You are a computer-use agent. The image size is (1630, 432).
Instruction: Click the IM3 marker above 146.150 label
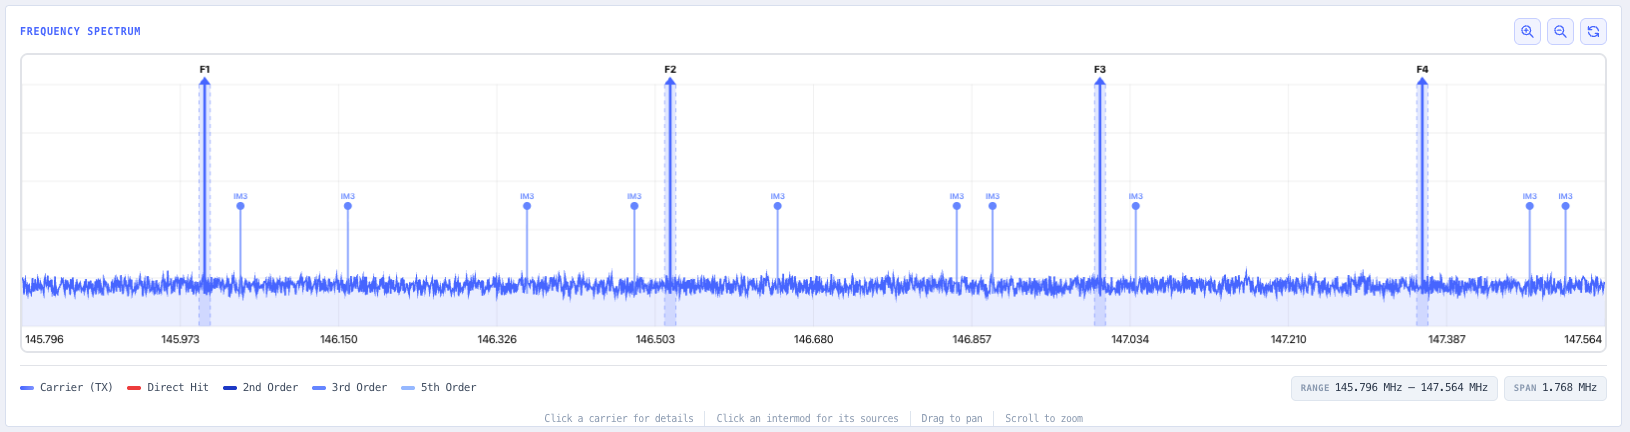click(x=348, y=205)
